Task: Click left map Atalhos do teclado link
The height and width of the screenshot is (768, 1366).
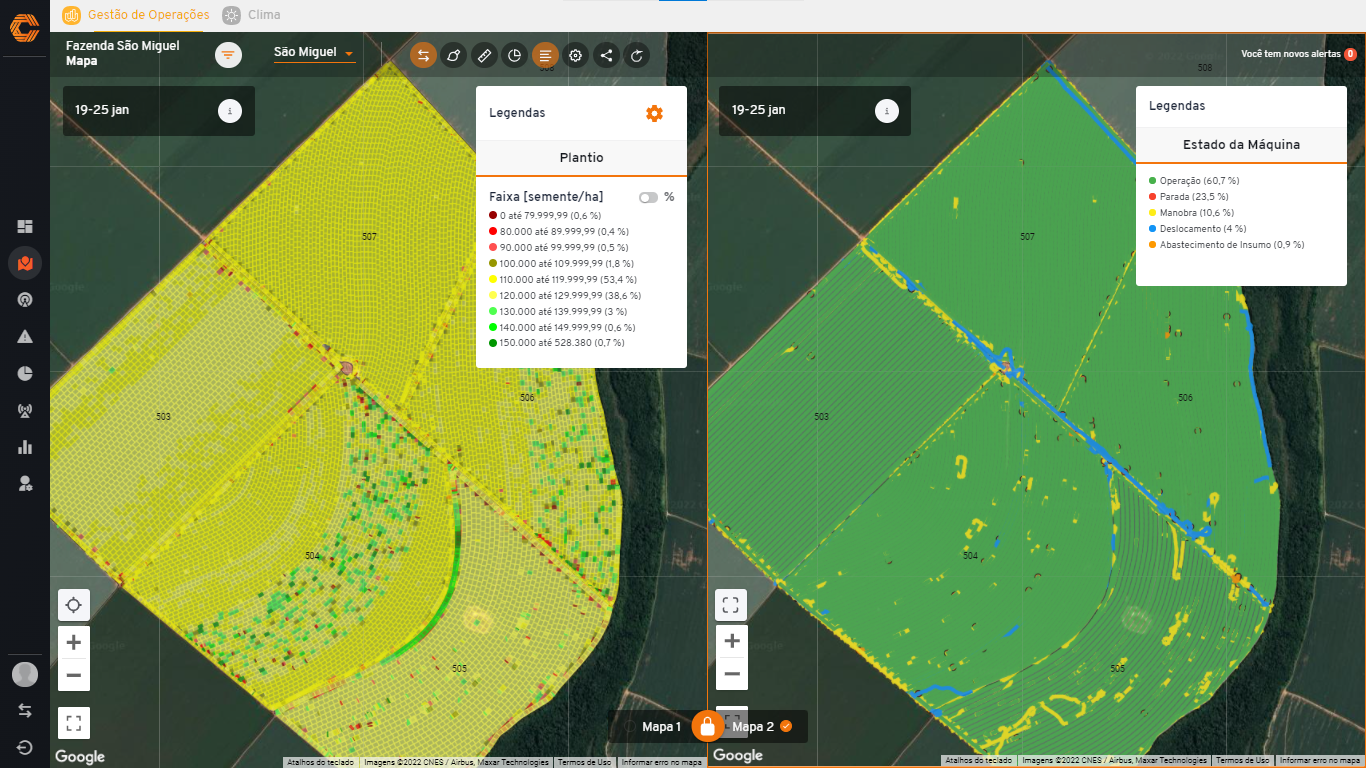Action: [320, 762]
